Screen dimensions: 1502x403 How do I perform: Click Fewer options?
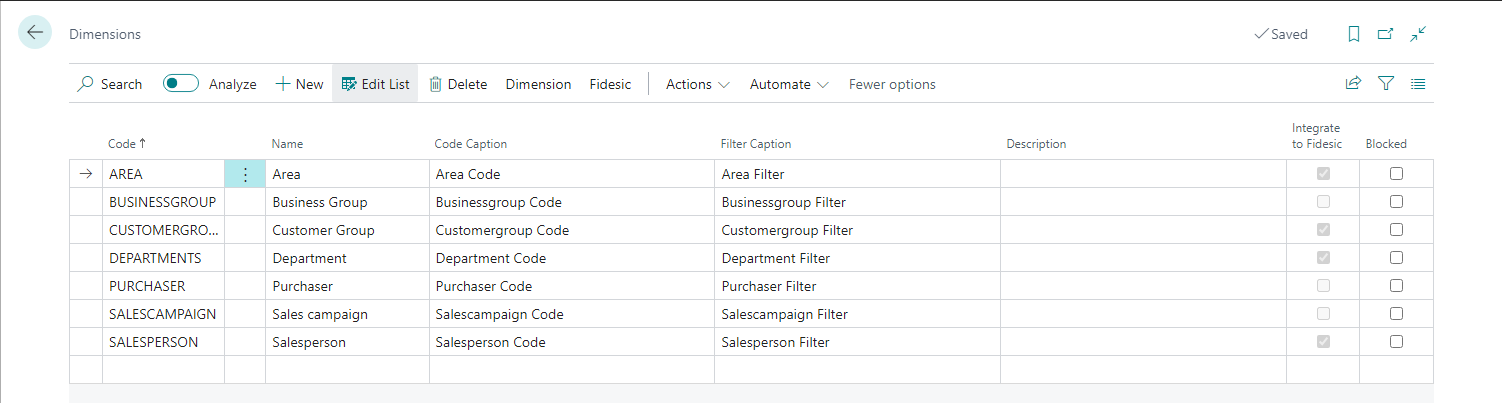coord(892,84)
